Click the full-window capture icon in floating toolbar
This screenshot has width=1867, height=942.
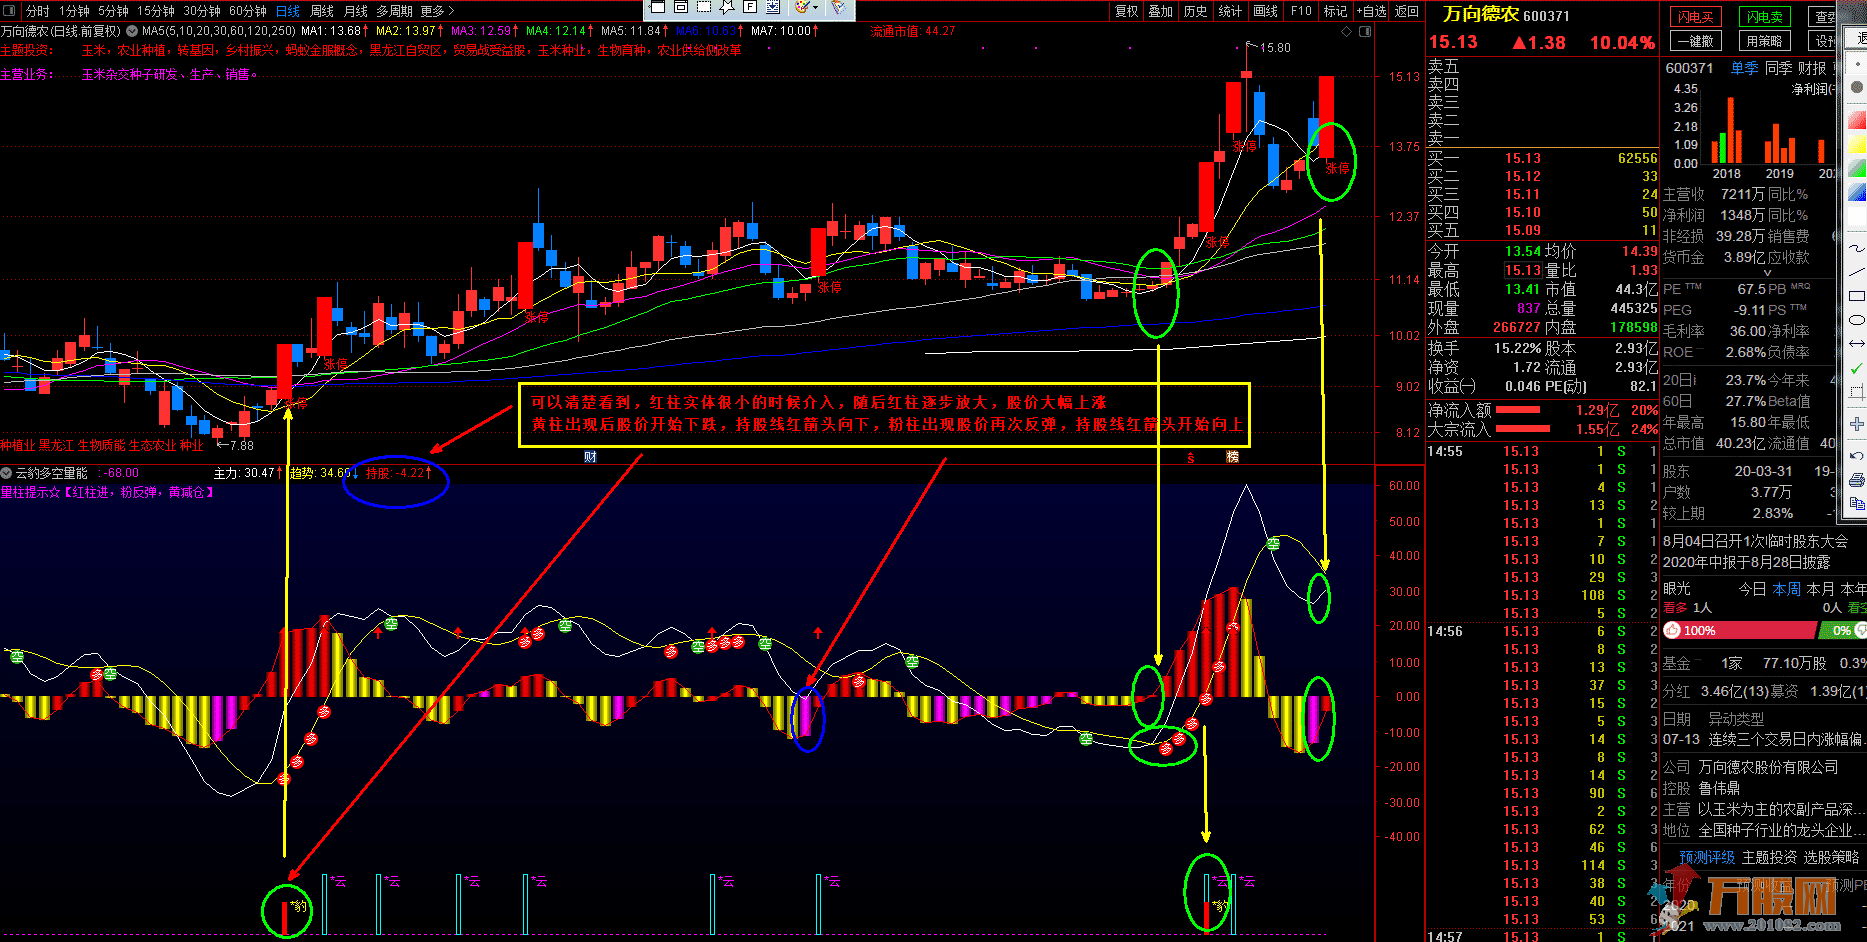658,6
